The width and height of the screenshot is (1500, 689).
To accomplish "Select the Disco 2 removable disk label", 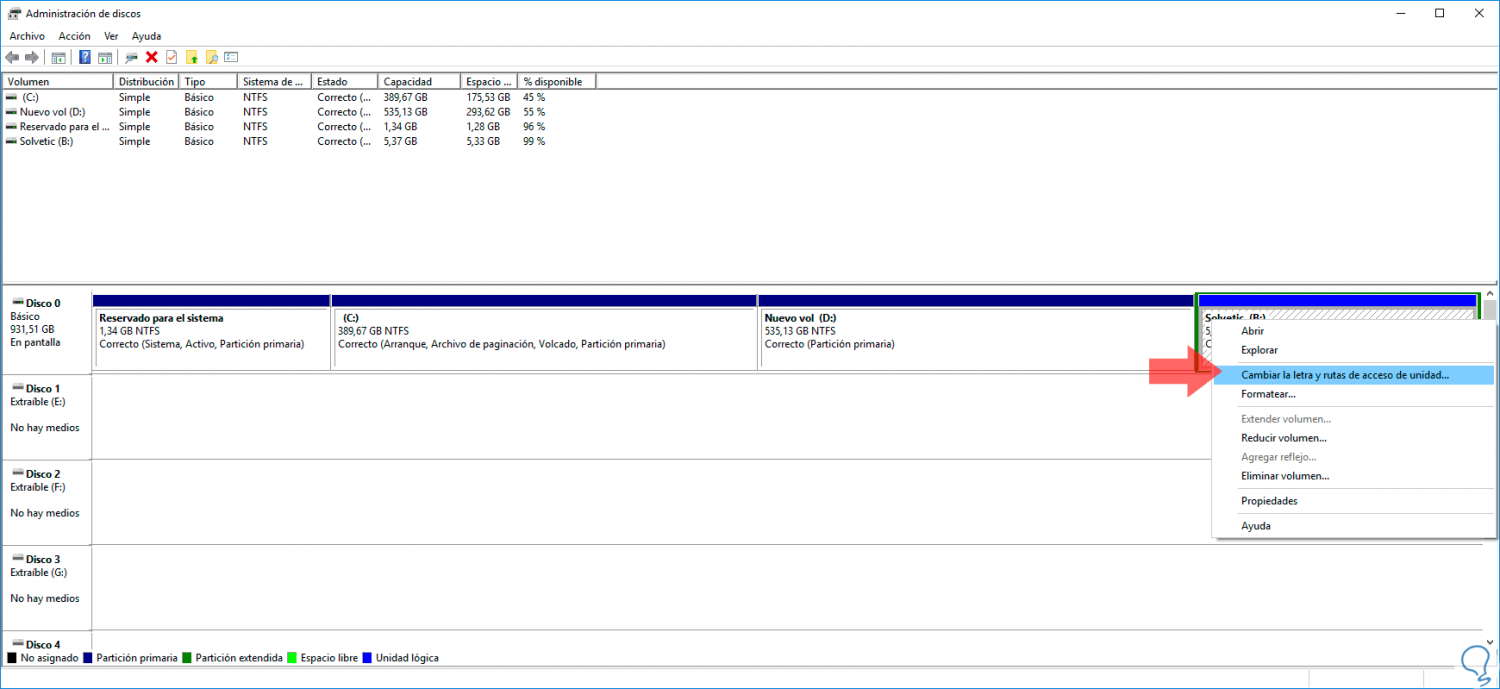I will tap(46, 501).
